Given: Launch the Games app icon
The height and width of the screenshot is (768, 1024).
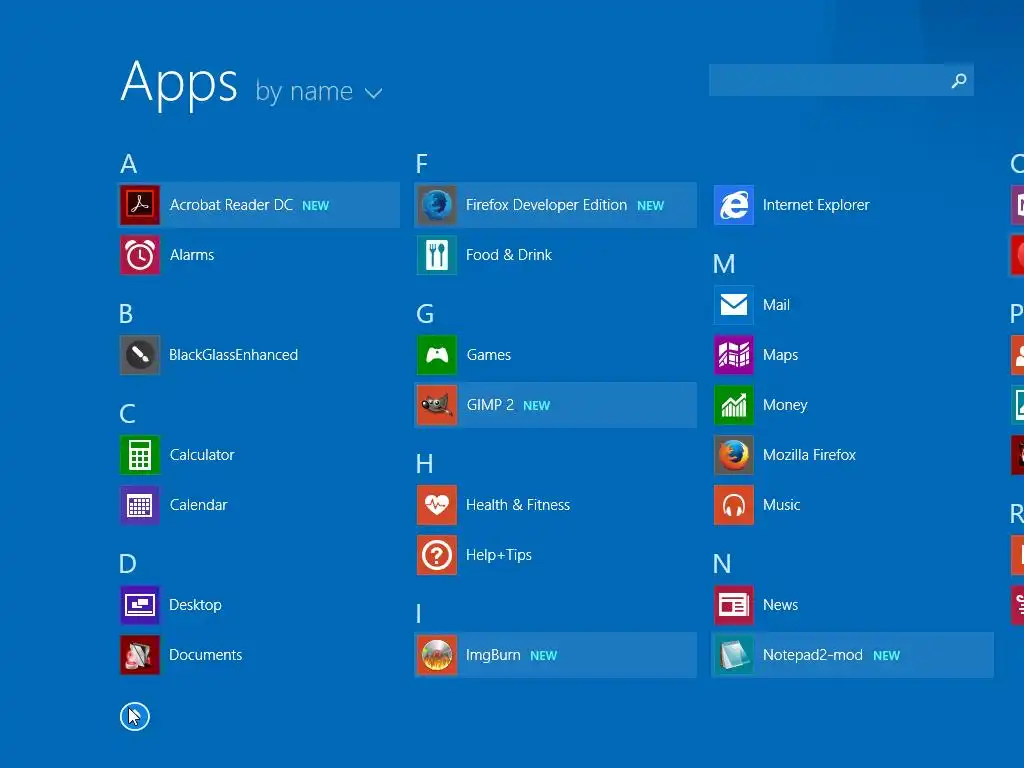Looking at the screenshot, I should pos(437,355).
